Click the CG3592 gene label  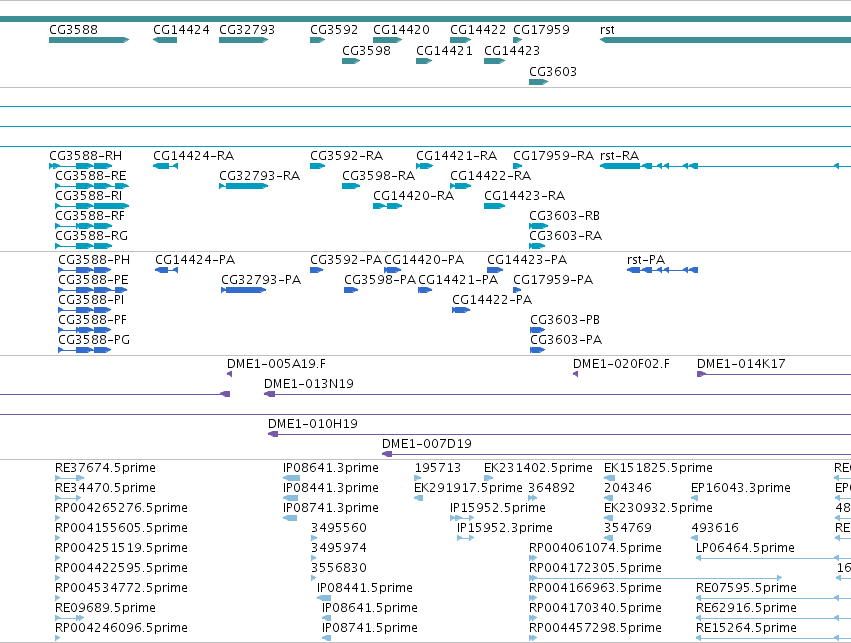click(334, 30)
